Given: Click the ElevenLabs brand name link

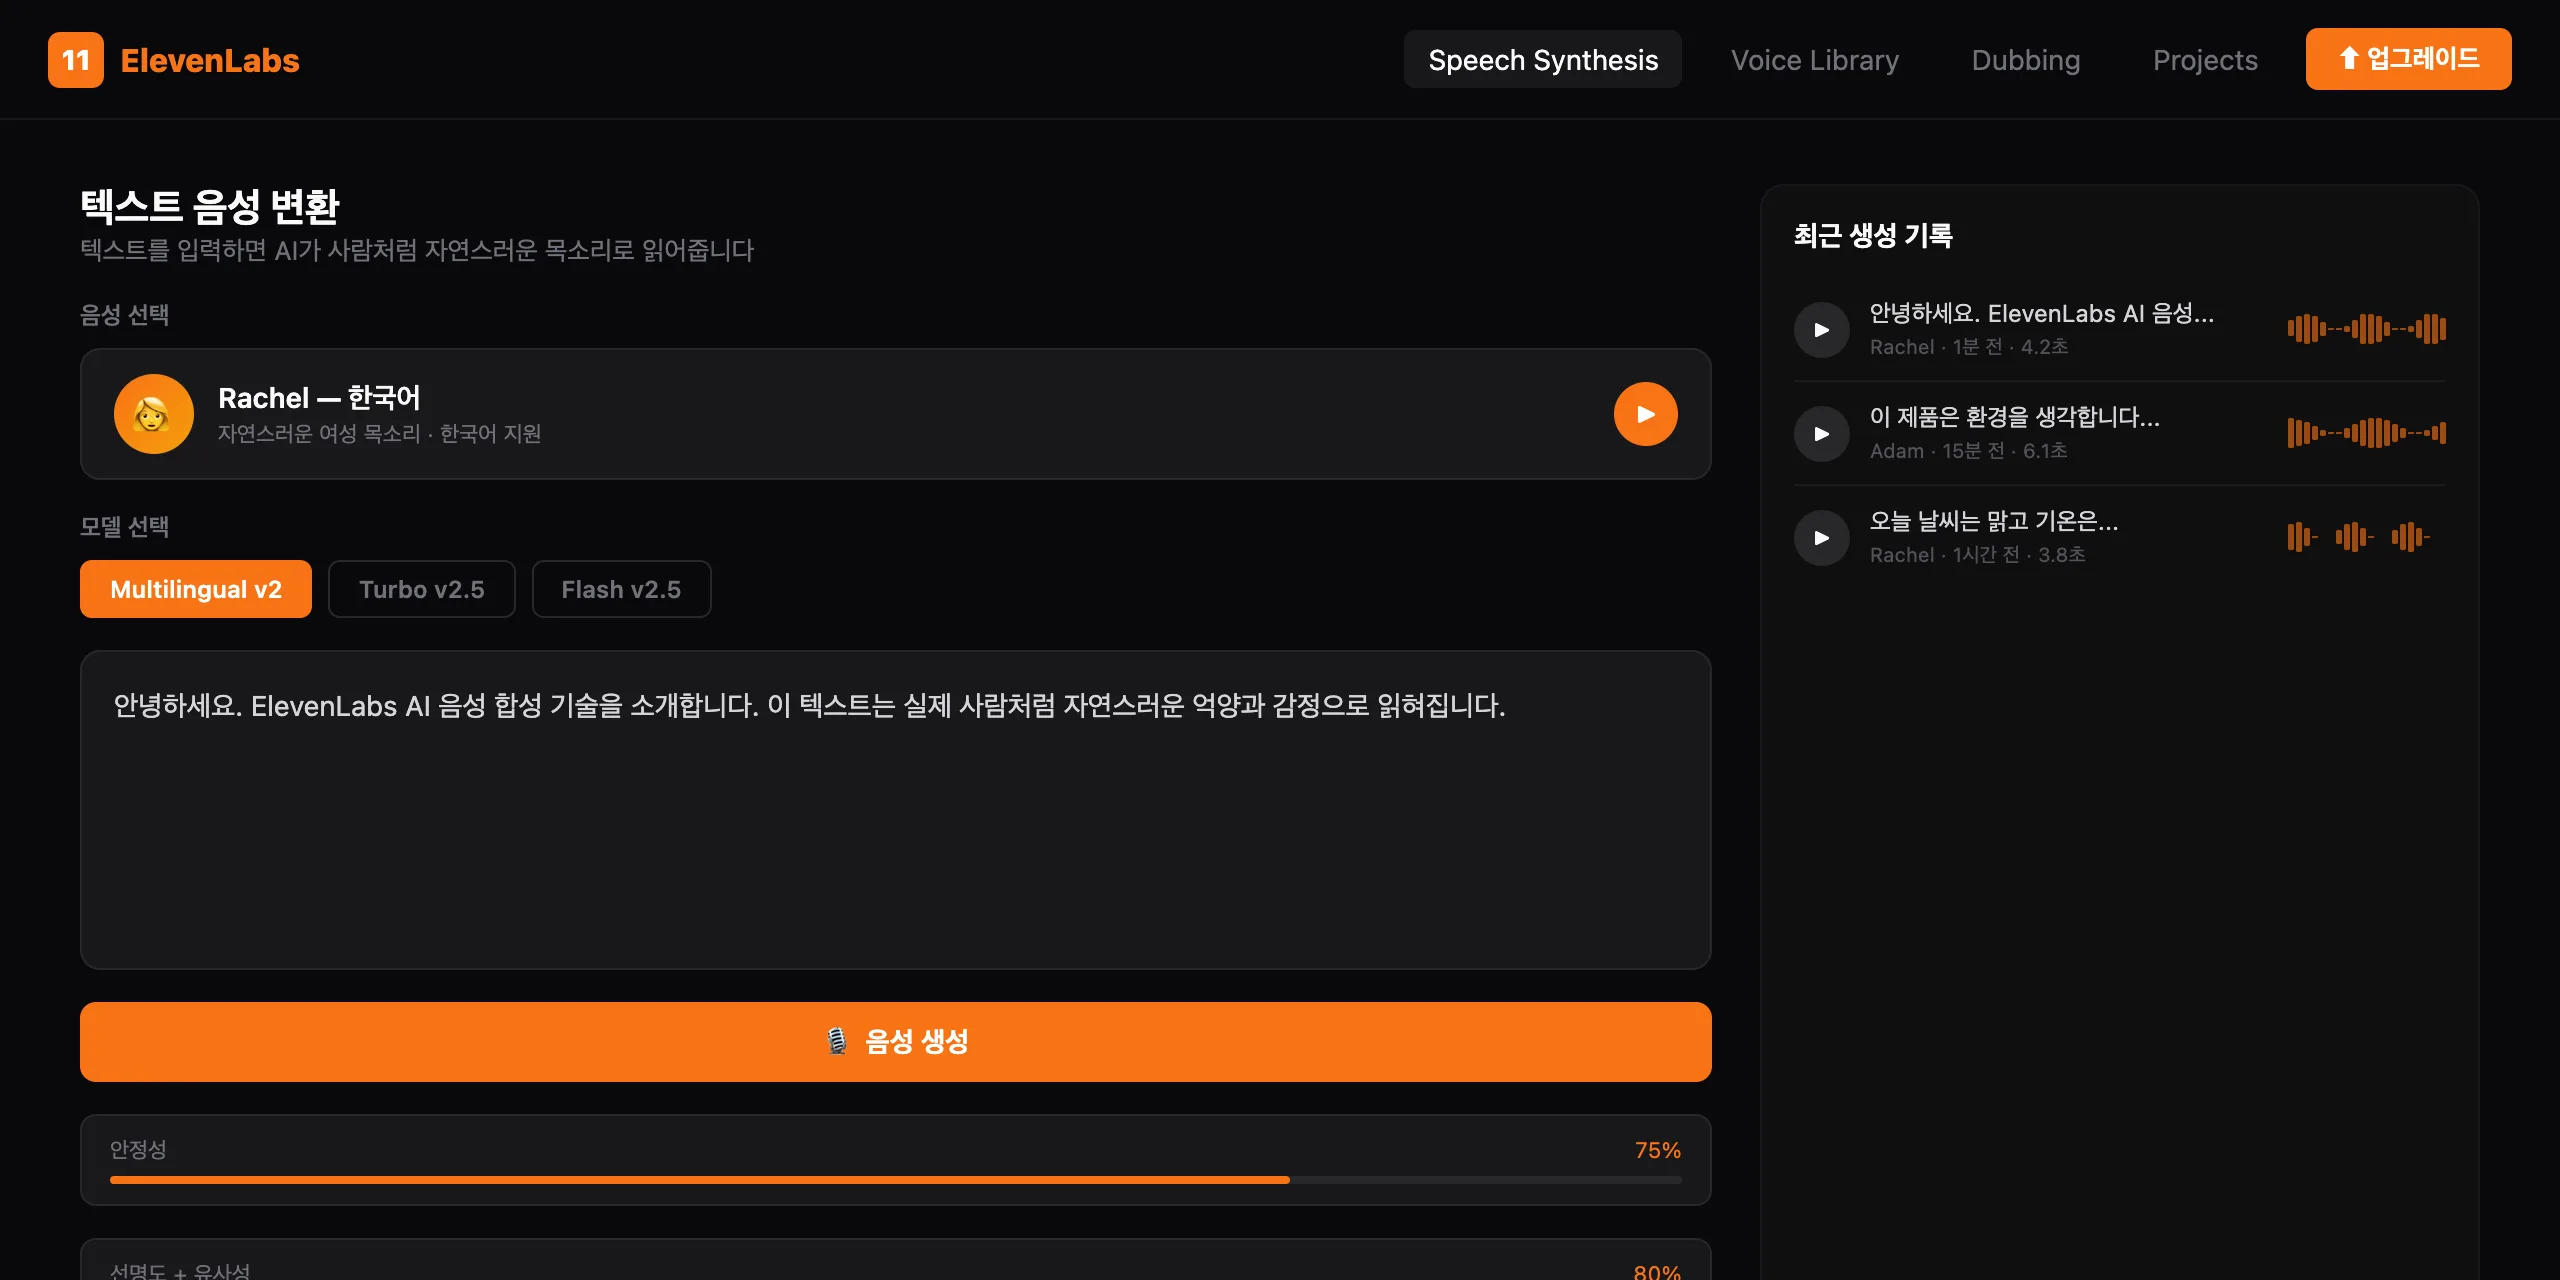Looking at the screenshot, I should (x=210, y=61).
